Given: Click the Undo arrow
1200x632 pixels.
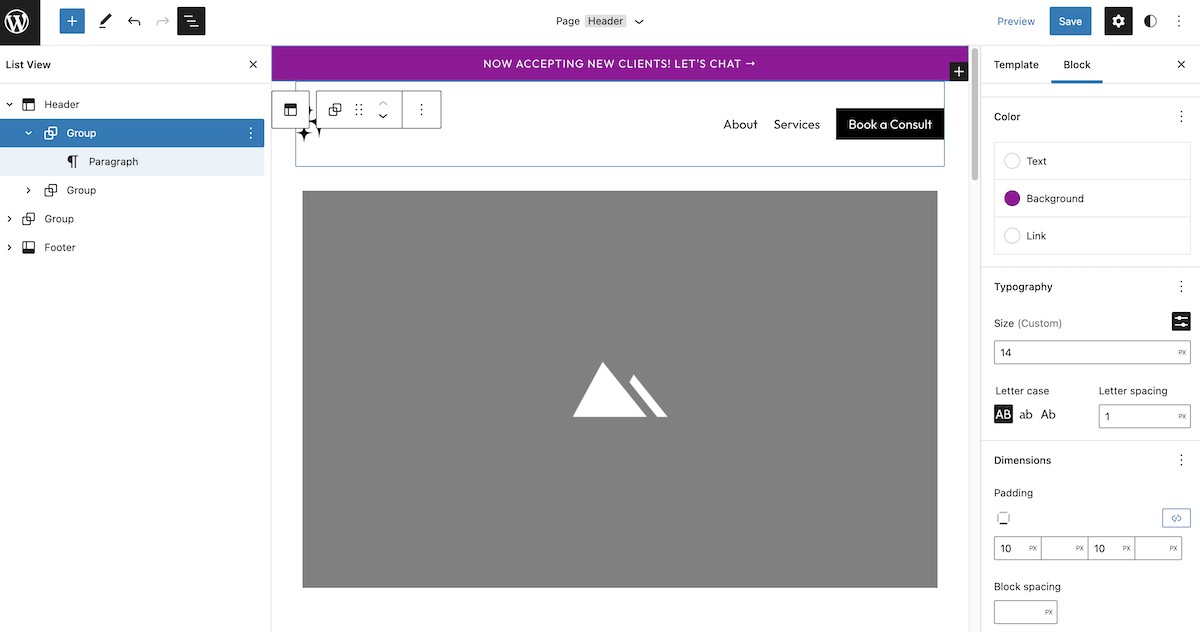Looking at the screenshot, I should pos(134,21).
